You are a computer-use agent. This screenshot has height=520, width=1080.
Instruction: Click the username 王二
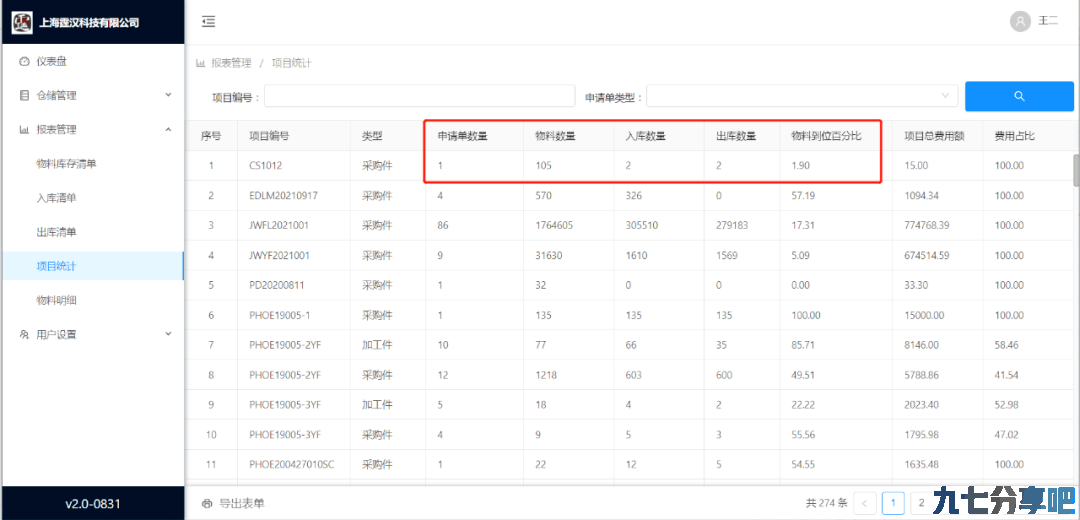coord(1048,22)
